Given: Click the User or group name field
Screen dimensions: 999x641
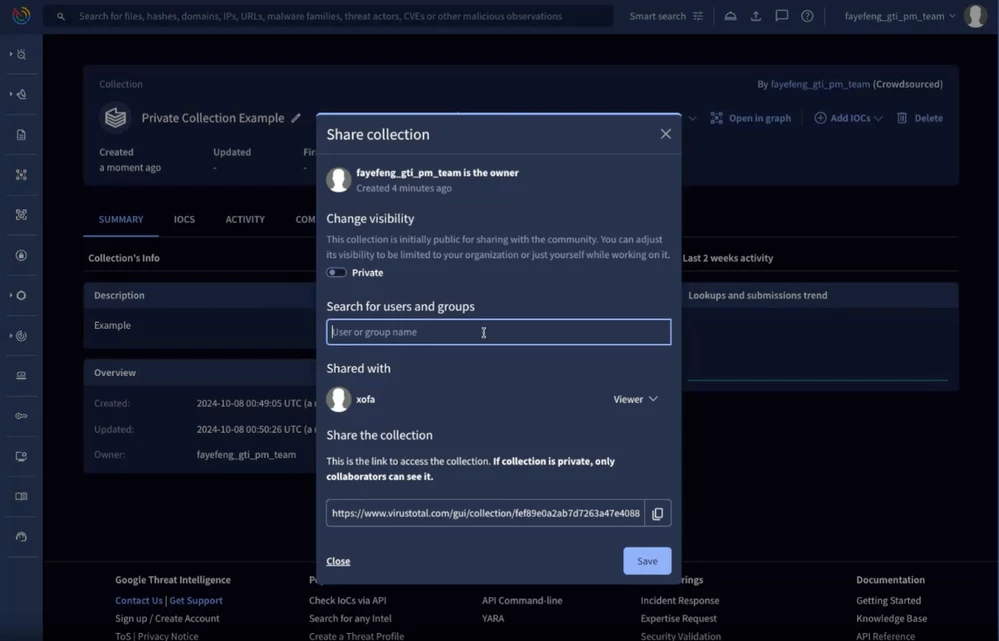Looking at the screenshot, I should tap(498, 332).
